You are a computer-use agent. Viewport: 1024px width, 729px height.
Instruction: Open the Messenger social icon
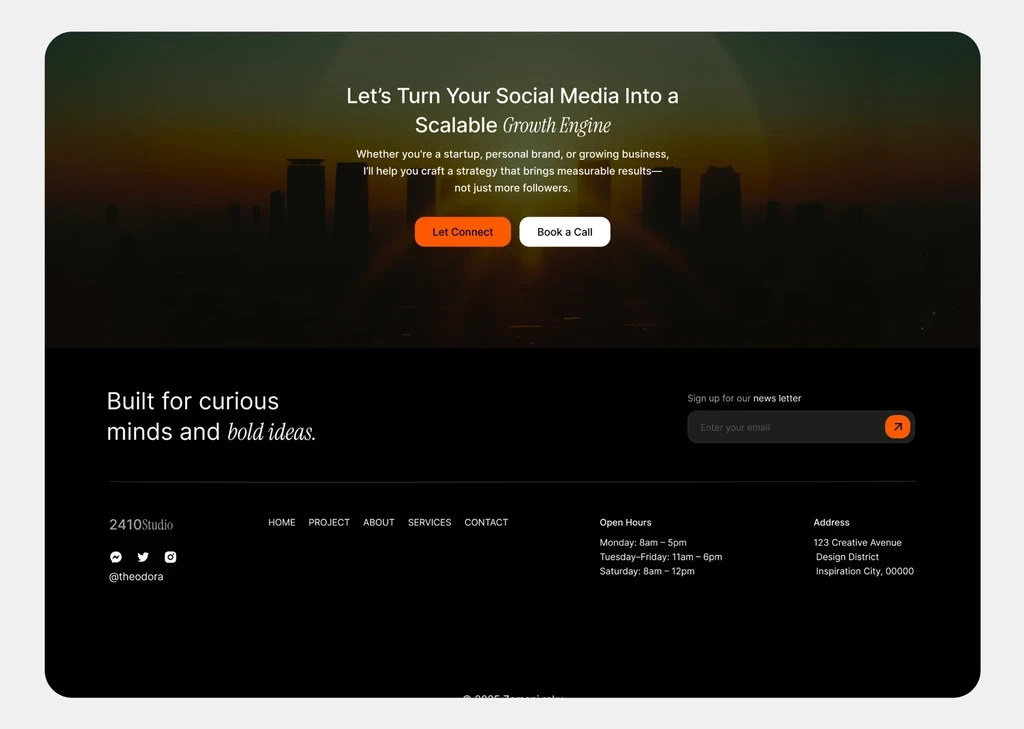click(116, 557)
